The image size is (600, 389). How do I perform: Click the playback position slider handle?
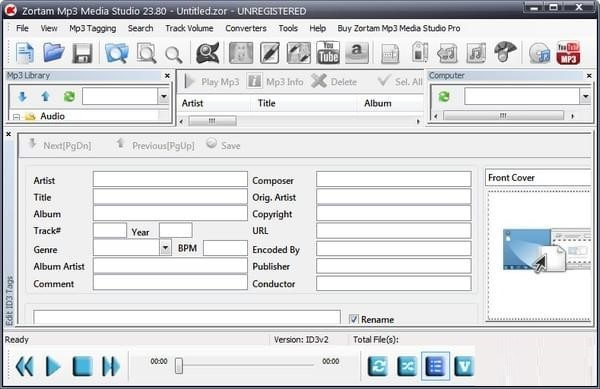(179, 366)
